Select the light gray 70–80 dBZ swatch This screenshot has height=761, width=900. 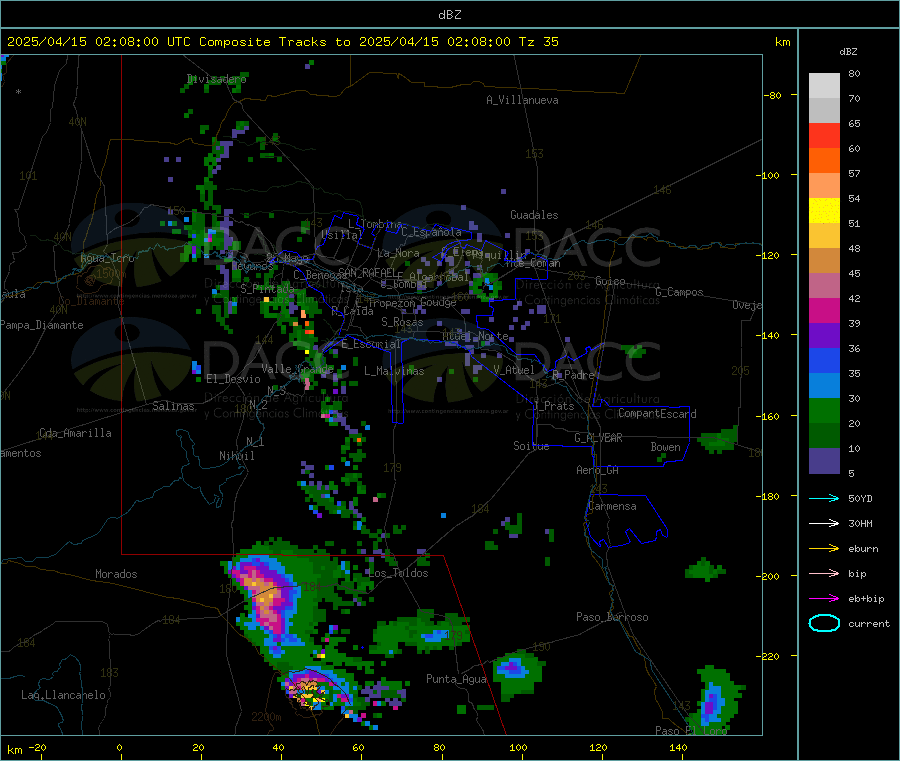point(824,86)
